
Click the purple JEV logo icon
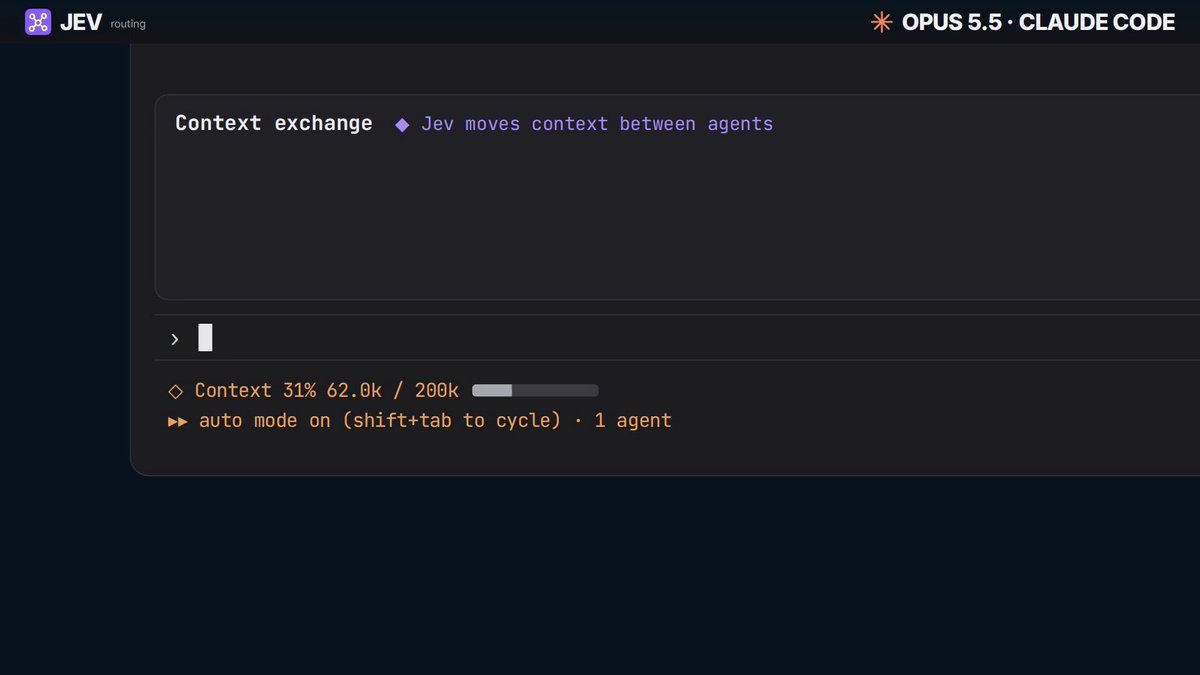click(x=37, y=22)
